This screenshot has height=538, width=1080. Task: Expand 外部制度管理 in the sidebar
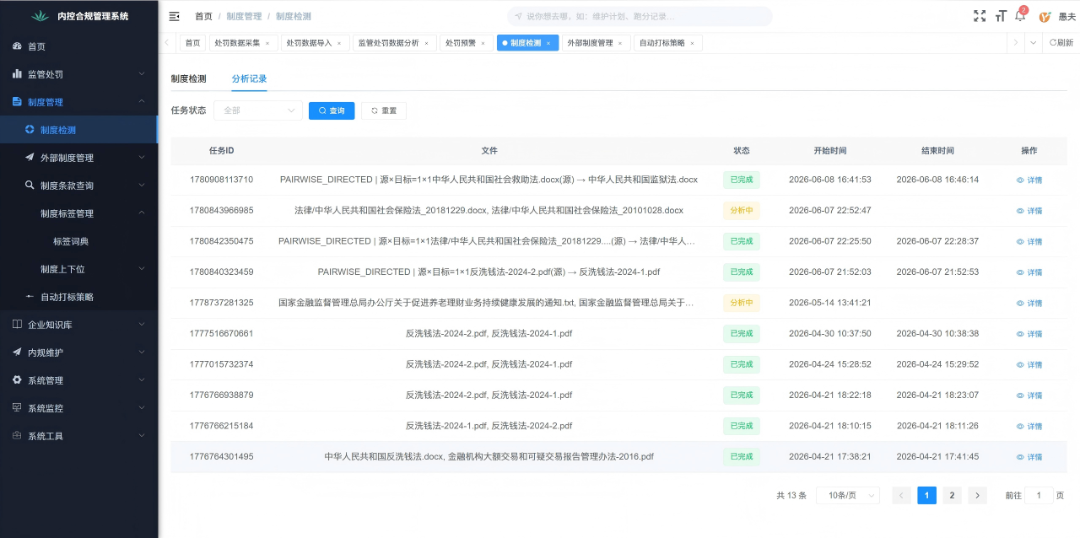pyautogui.click(x=79, y=158)
